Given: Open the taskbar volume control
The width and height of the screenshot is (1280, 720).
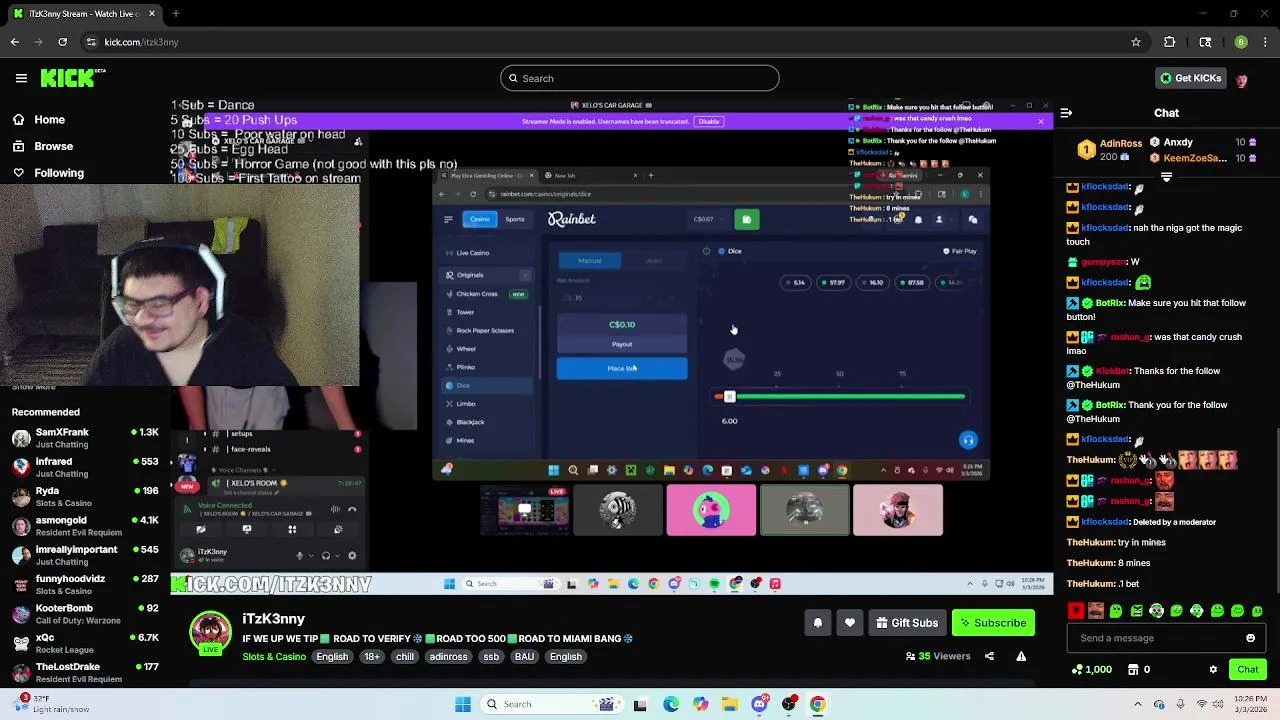Looking at the screenshot, I should [x=1218, y=704].
